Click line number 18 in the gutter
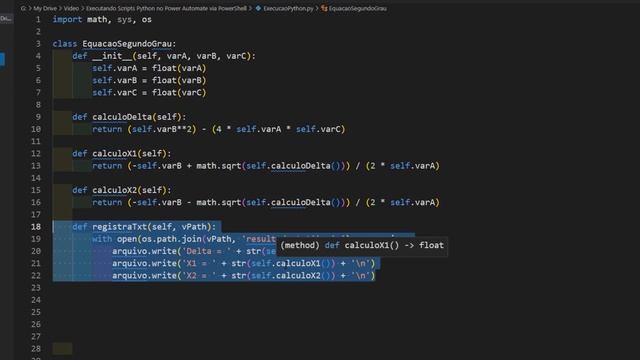Screen dimensions: 640x360 (36, 227)
